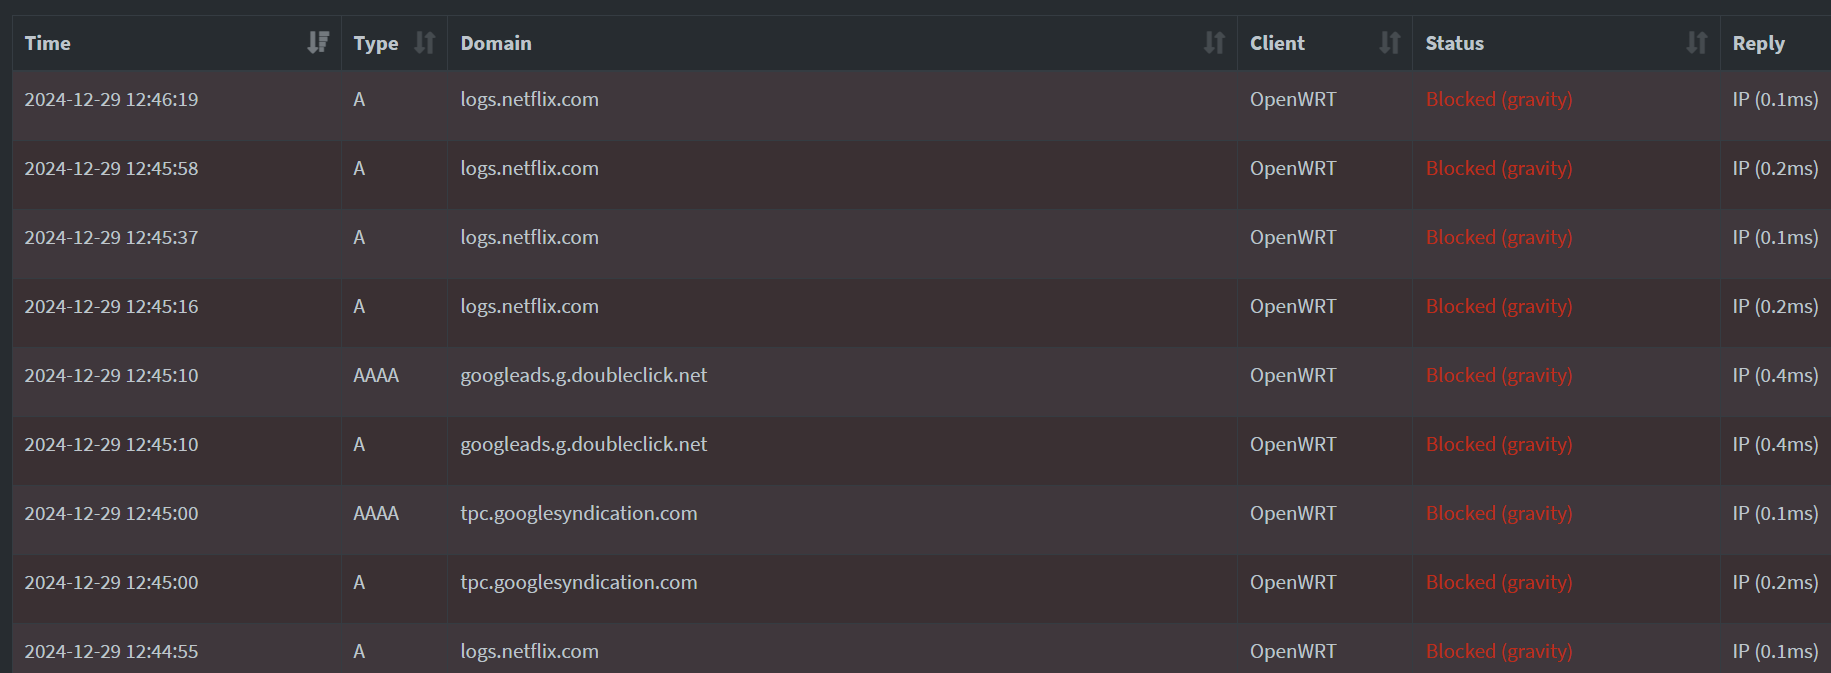This screenshot has height=673, width=1831.
Task: Click OpenWRT client in the 12:44:55 row
Action: tap(1293, 651)
